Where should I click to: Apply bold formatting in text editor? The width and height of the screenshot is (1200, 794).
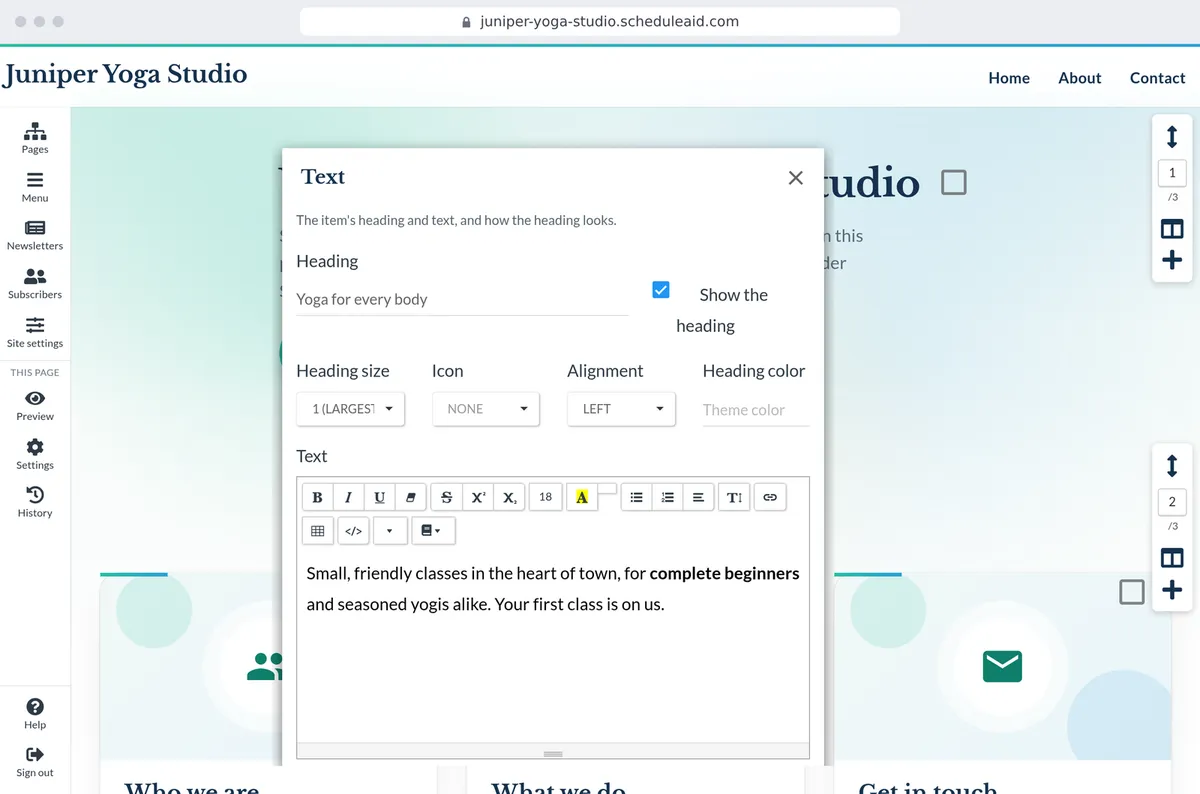pos(317,497)
